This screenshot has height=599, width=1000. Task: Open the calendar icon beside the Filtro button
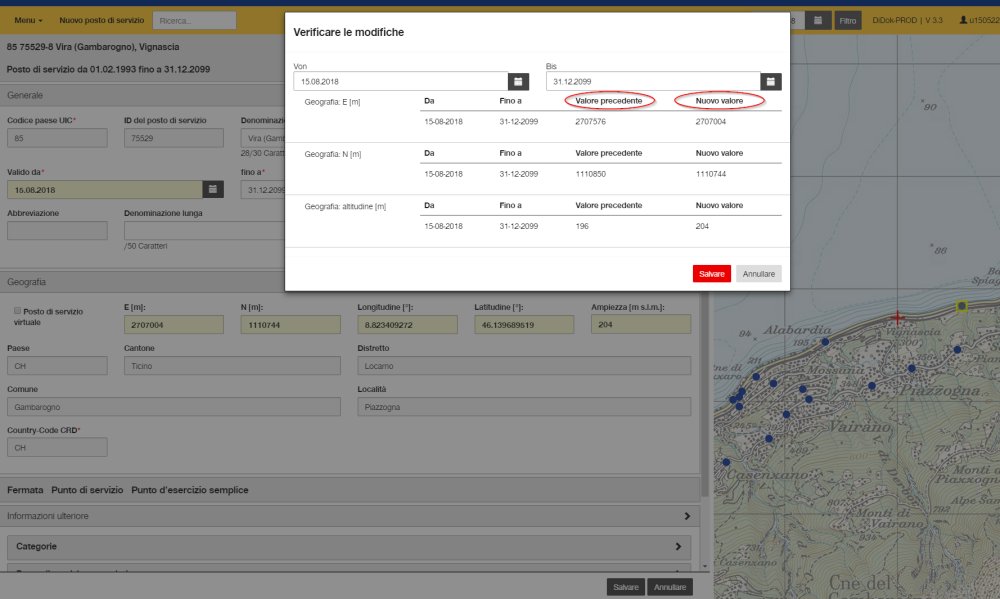pyautogui.click(x=818, y=20)
